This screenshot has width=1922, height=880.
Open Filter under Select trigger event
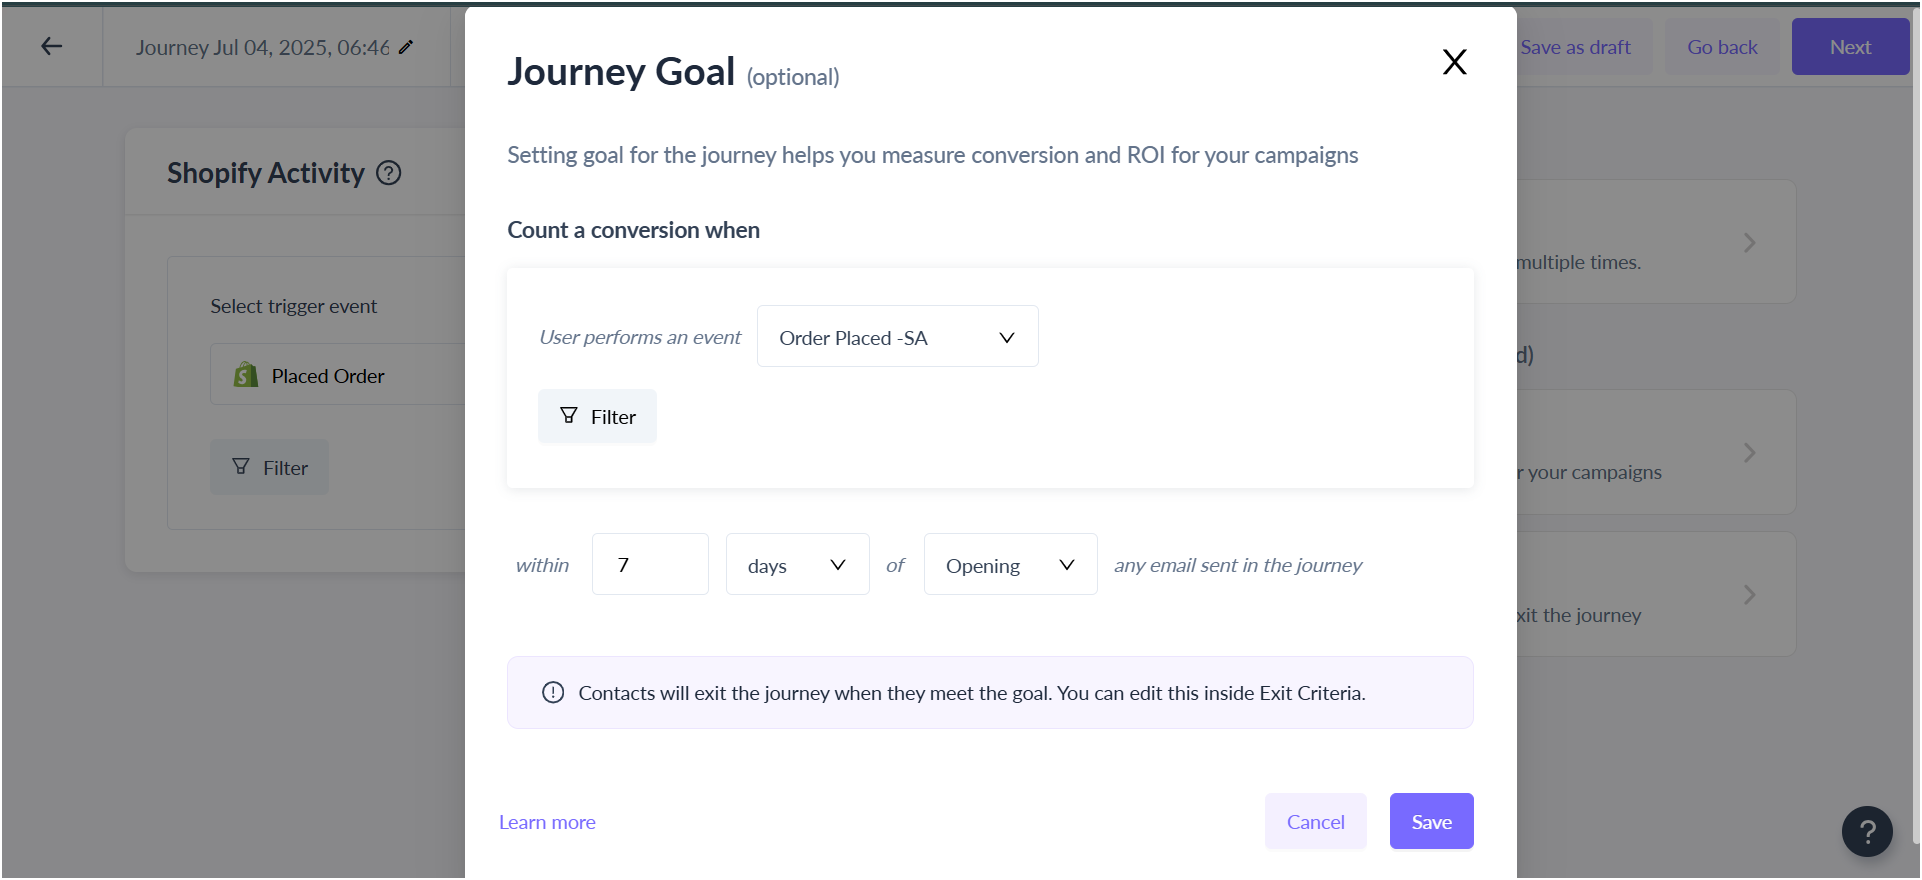pos(269,467)
